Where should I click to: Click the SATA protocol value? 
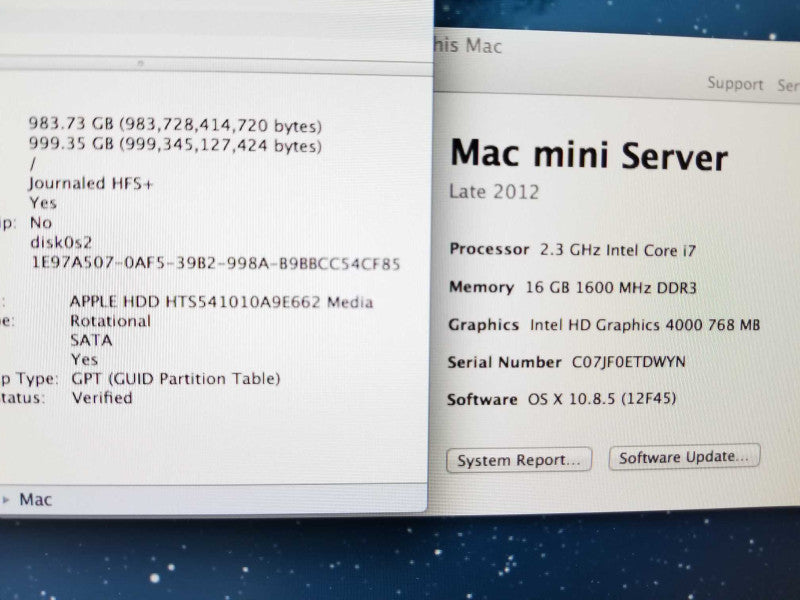pos(91,340)
